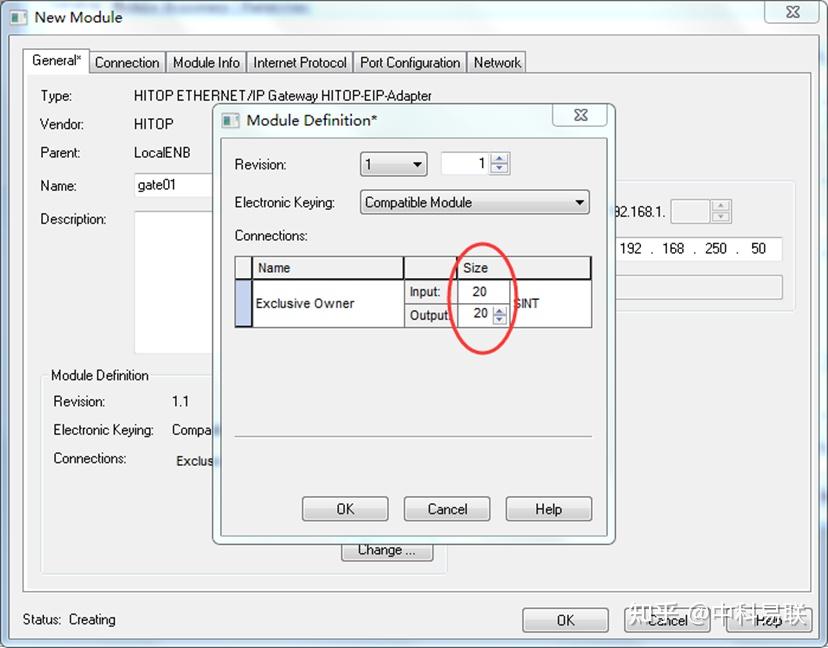The height and width of the screenshot is (648, 828).
Task: Click the Module Definition dialog icon
Action: (x=230, y=120)
